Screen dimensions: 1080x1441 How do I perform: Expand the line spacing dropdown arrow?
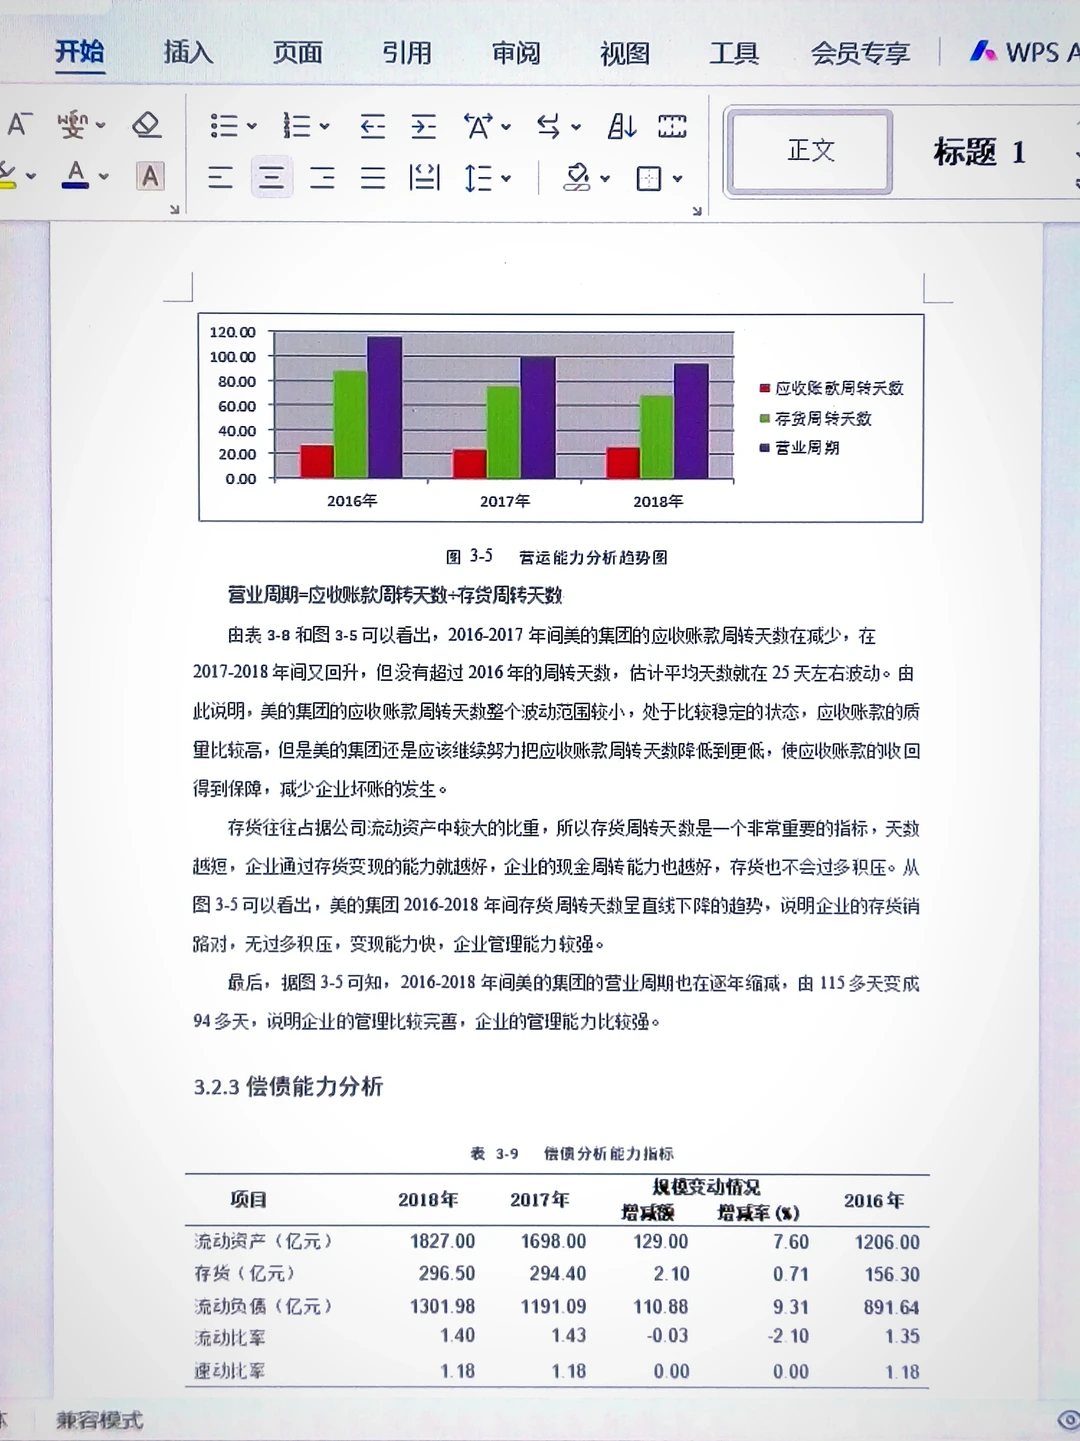coord(506,179)
